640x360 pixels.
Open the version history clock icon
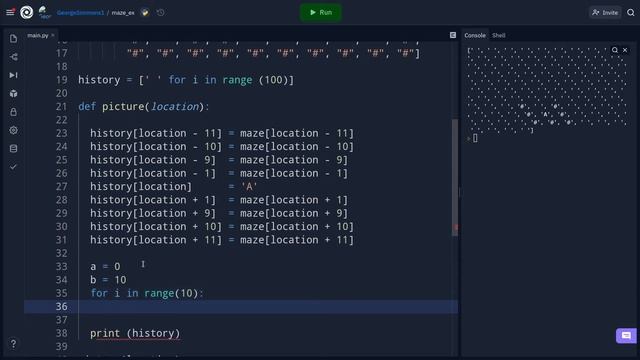[161, 13]
